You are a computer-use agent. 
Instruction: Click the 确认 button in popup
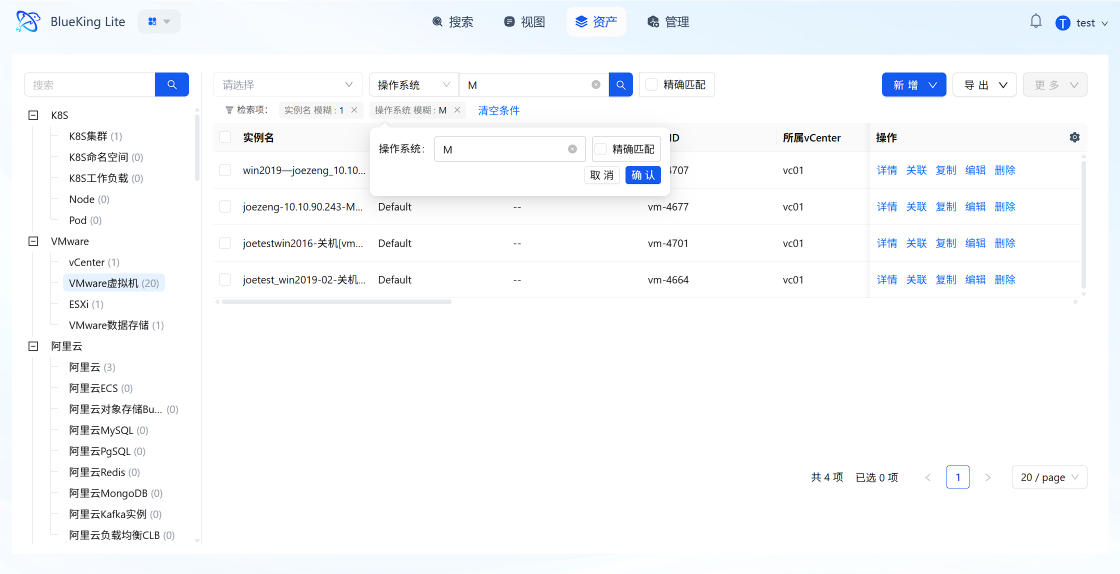tap(643, 175)
